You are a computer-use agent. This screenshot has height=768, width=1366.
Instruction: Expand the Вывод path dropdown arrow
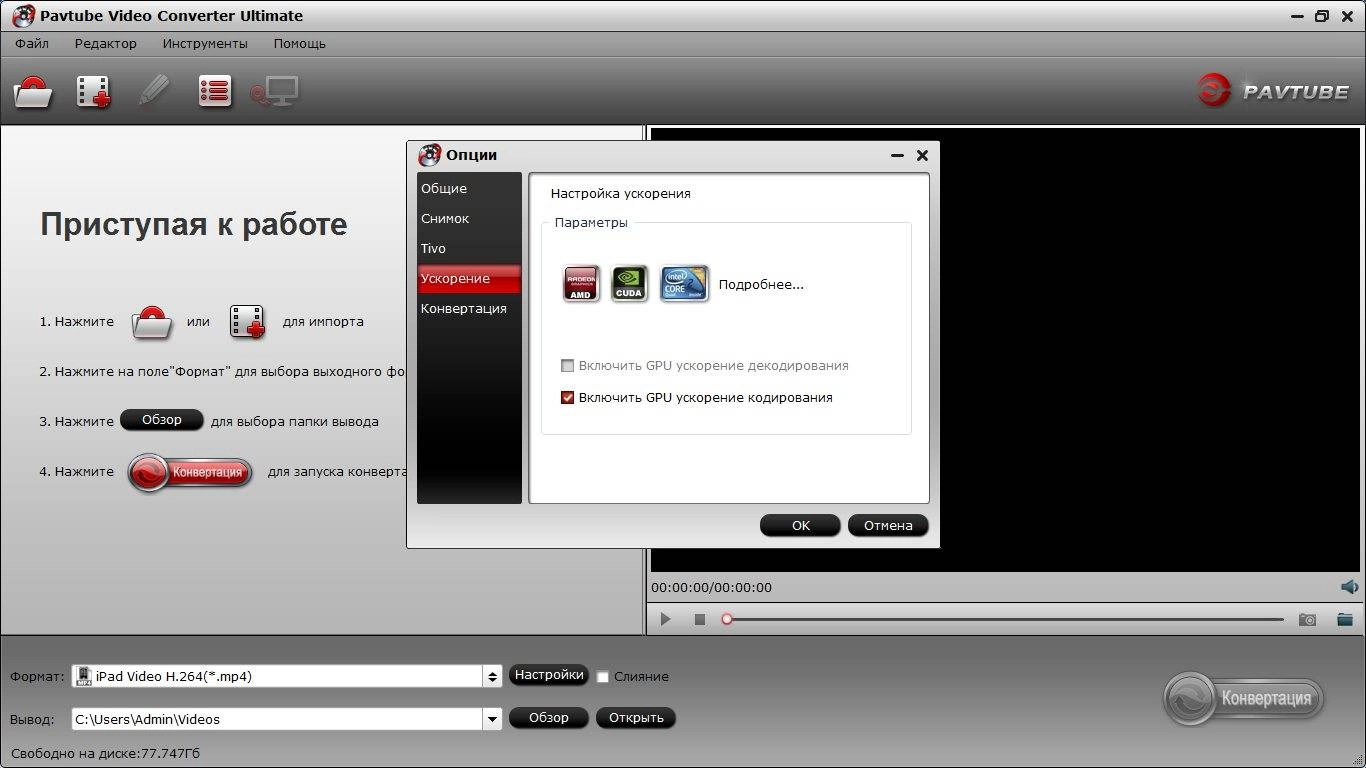(492, 719)
